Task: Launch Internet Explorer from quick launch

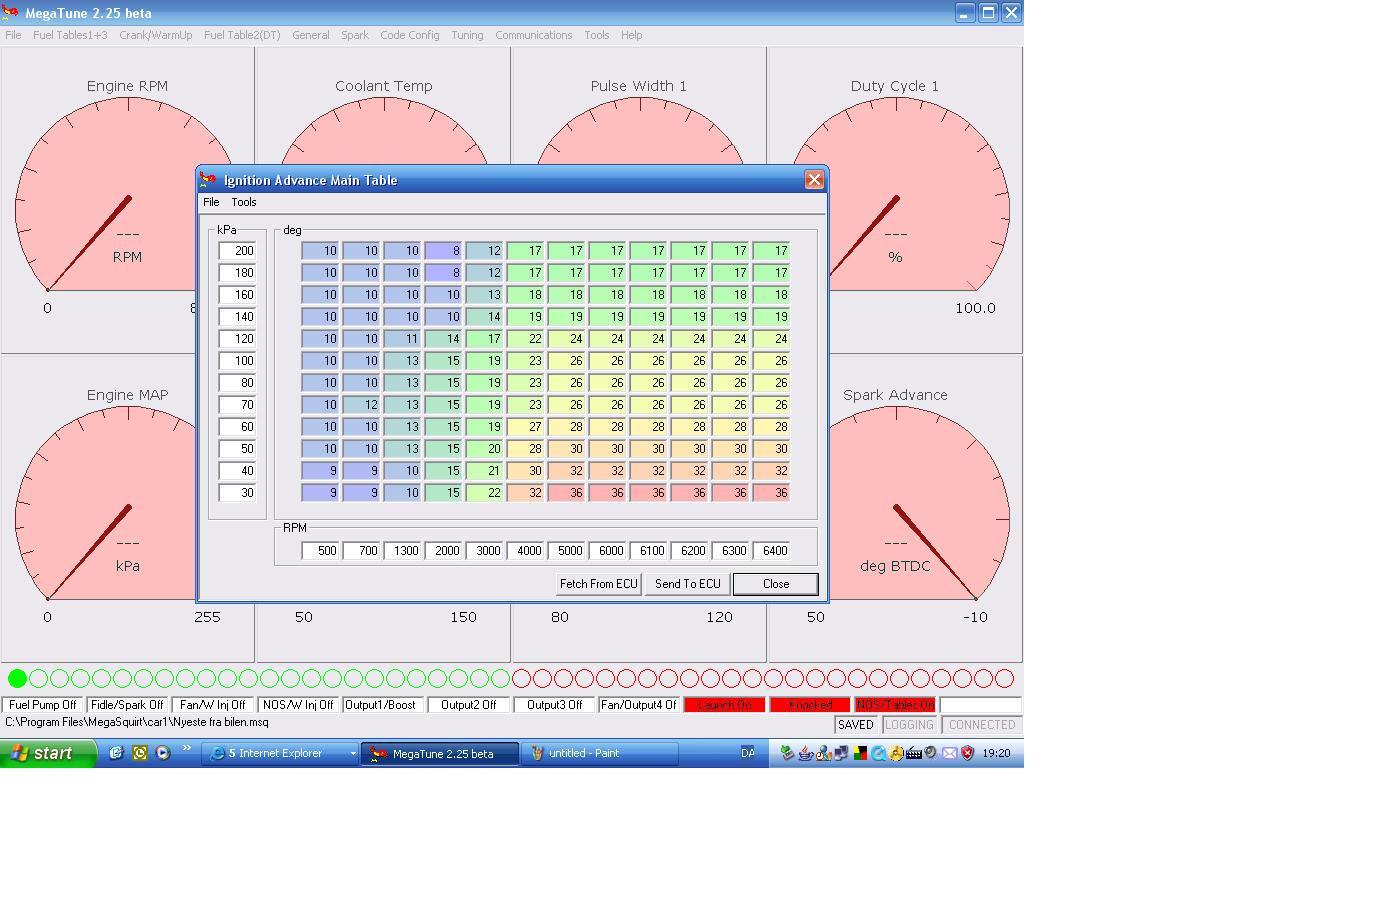Action: tap(116, 753)
